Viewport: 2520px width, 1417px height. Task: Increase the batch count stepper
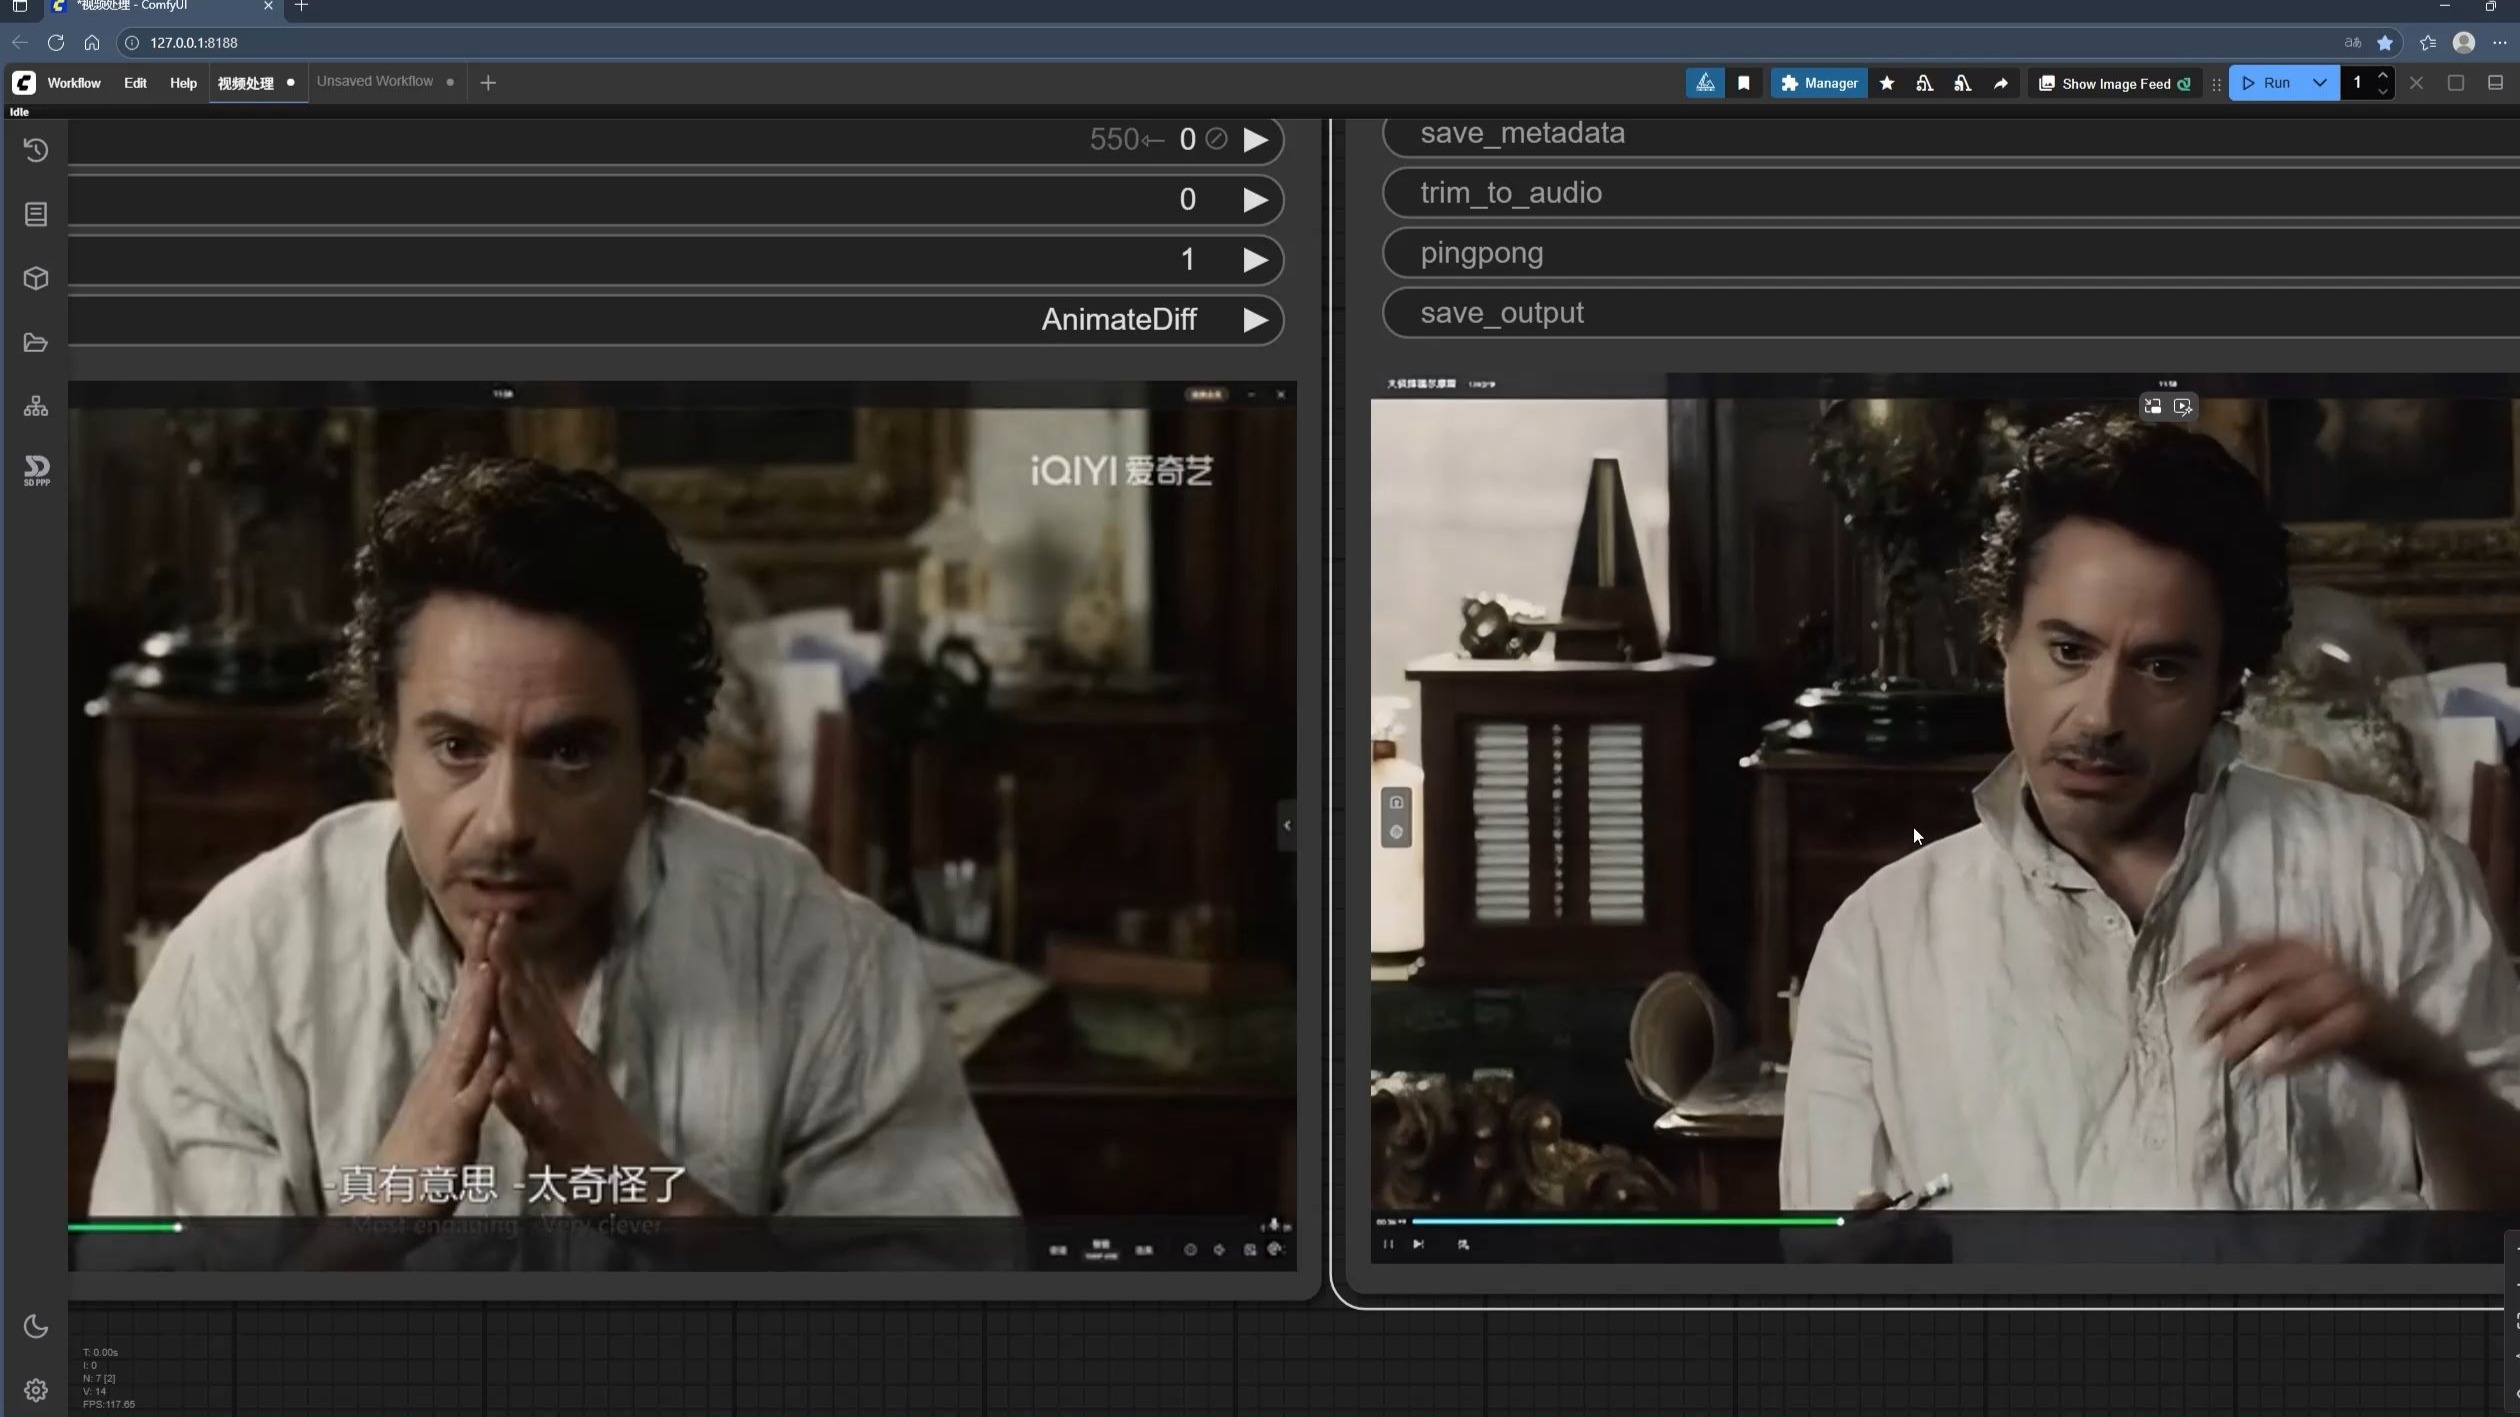point(2383,75)
